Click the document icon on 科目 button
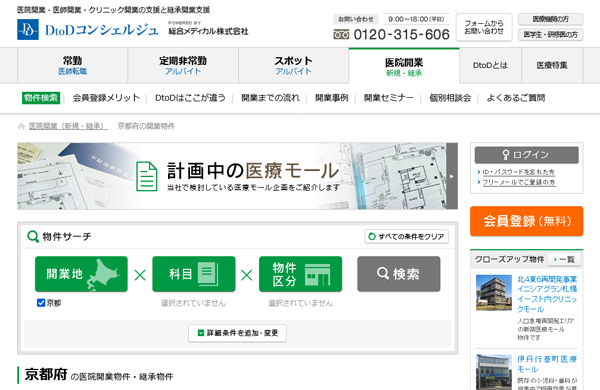The image size is (600, 390). (209, 274)
